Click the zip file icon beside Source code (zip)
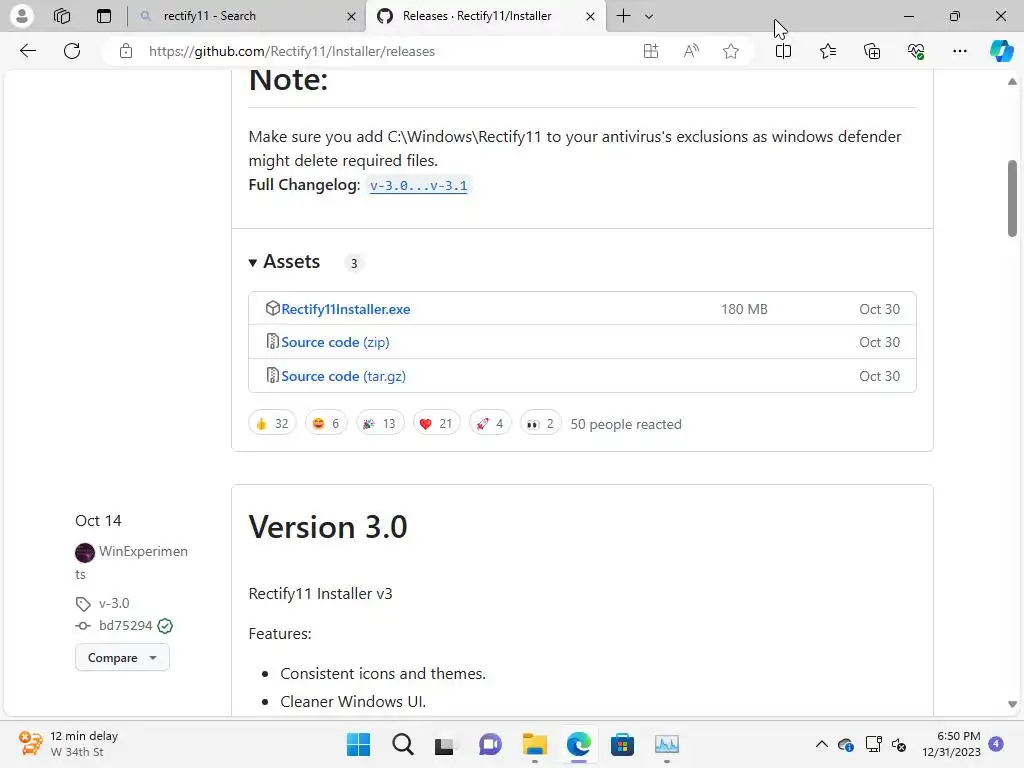Screen dimensions: 1024x768 click(x=272, y=342)
